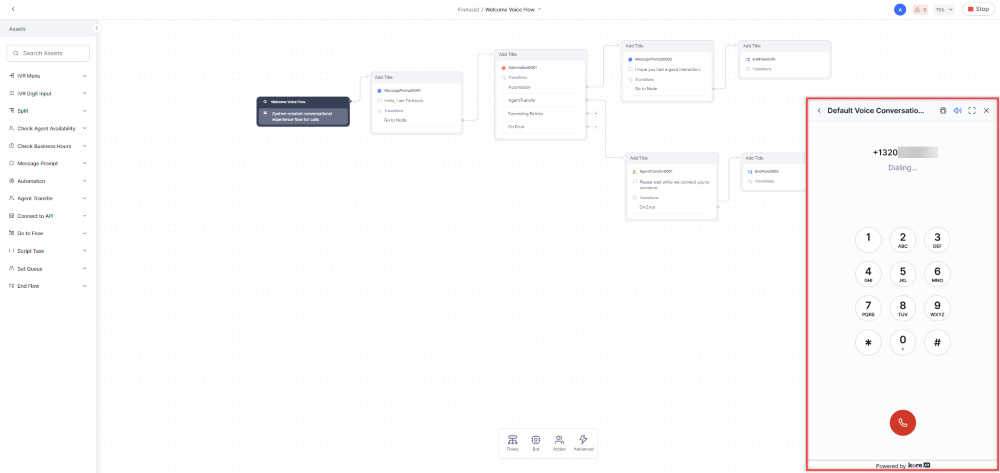1000x473 pixels.
Task: Open the Action icon in bottom toolbar
Action: tap(559, 443)
